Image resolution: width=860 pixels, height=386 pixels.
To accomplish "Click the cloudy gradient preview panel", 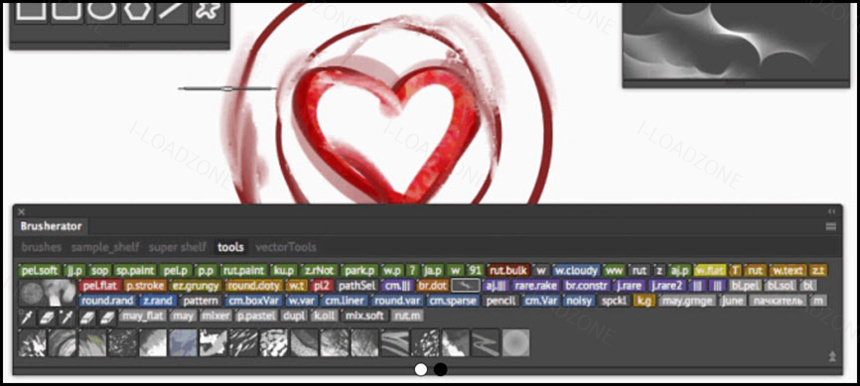I will click(736, 41).
